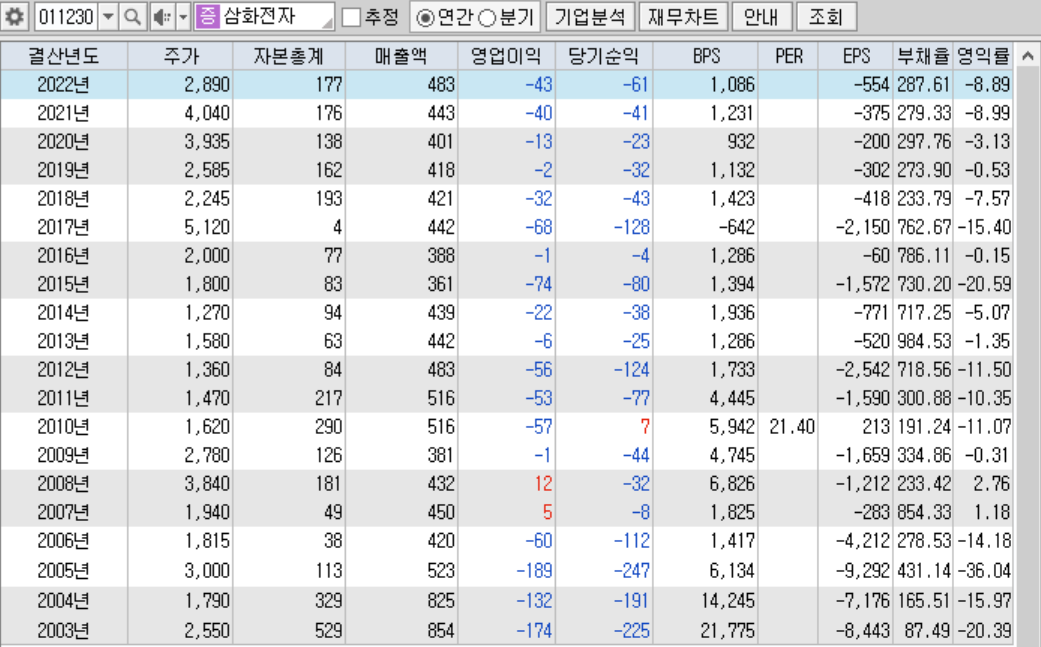Select the 2016년 row
The image size is (1041, 647).
click(x=507, y=255)
